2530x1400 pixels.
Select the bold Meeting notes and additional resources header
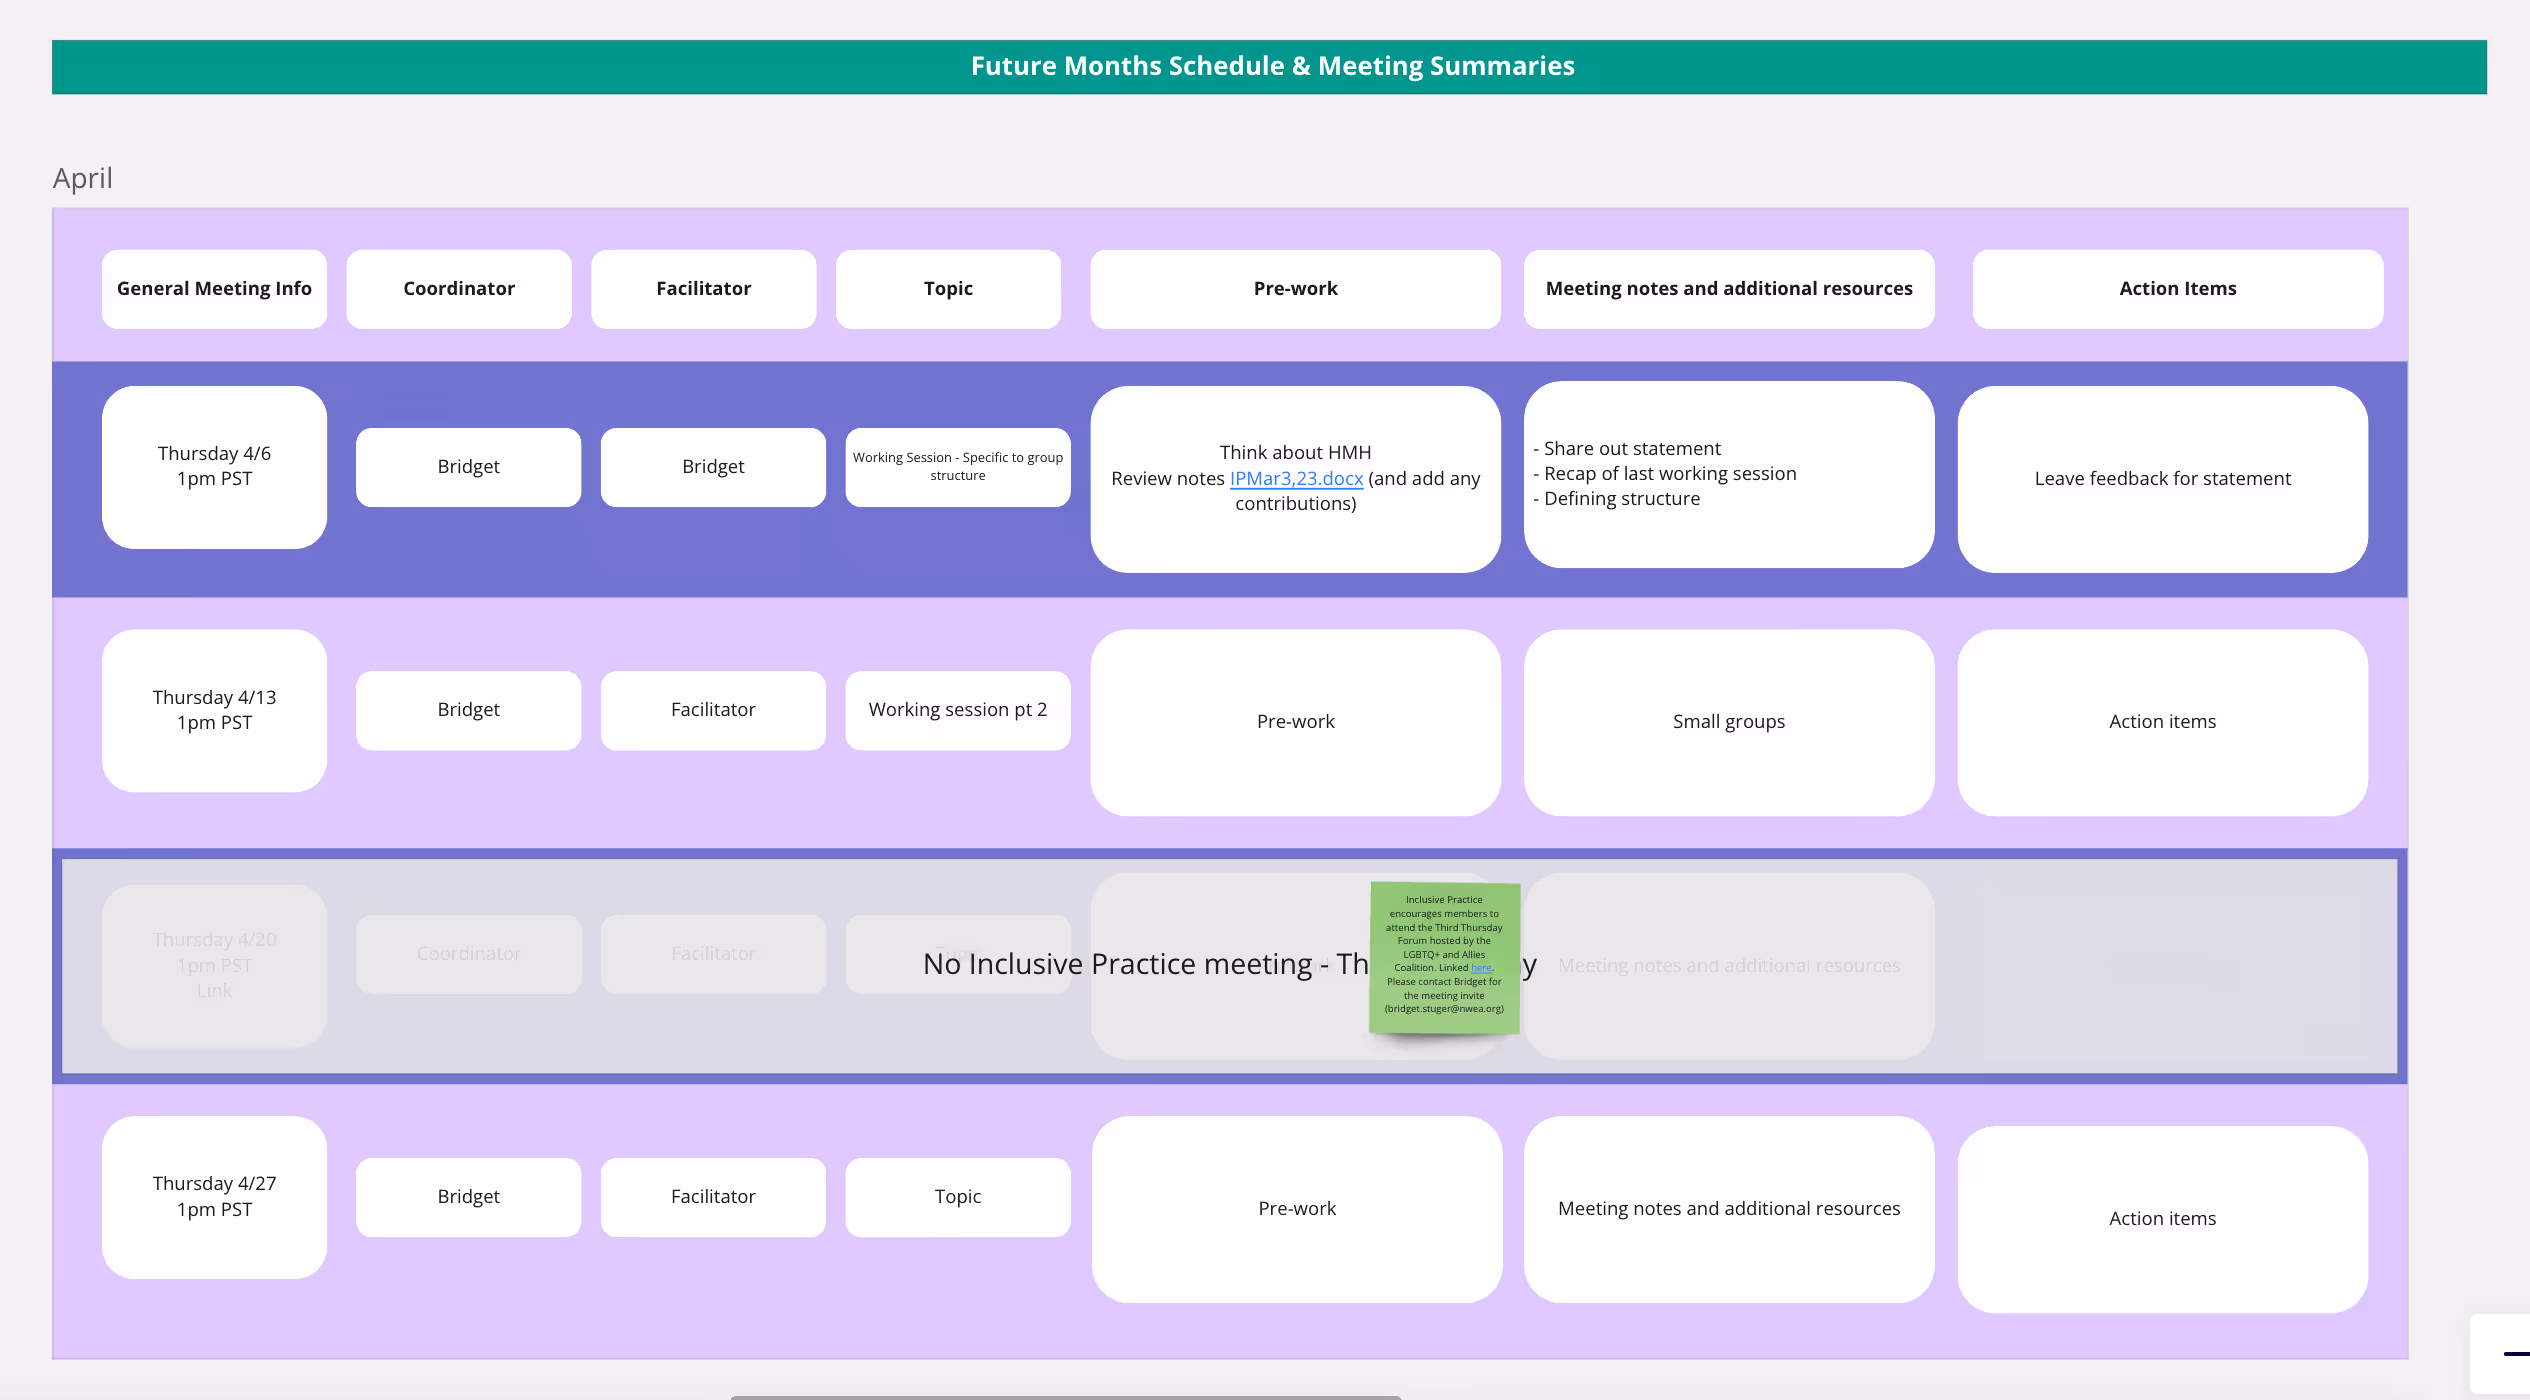coord(1729,289)
